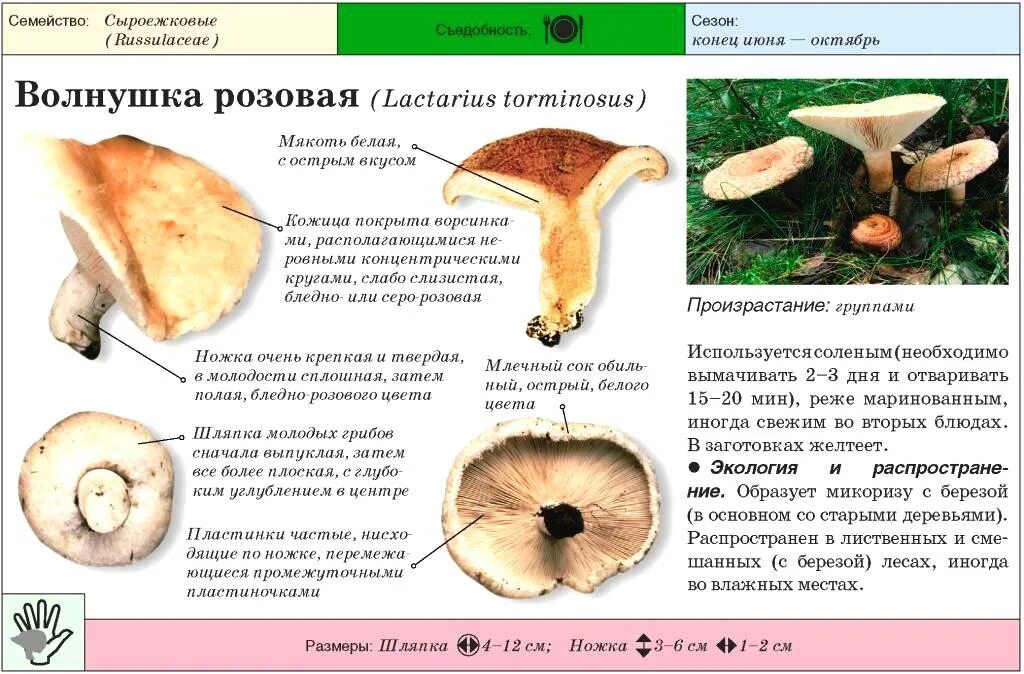Click the label 'Семейство:'

click(48, 21)
